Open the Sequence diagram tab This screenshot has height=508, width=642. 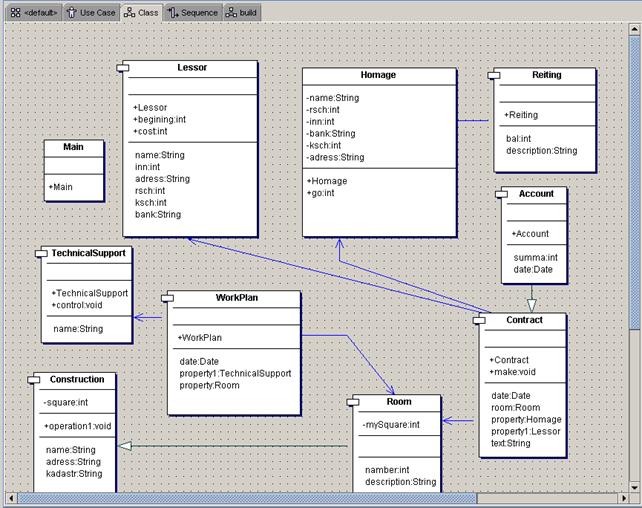click(192, 13)
